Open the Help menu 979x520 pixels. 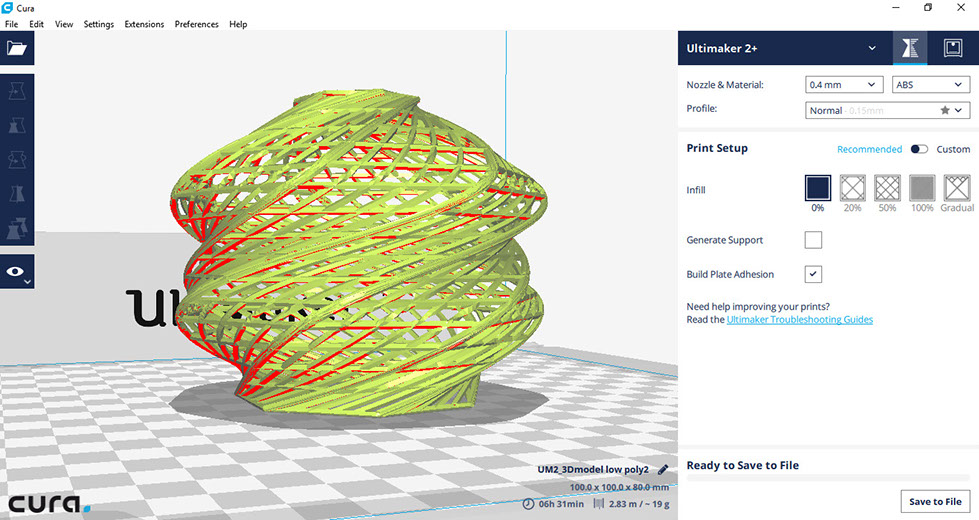[x=238, y=24]
